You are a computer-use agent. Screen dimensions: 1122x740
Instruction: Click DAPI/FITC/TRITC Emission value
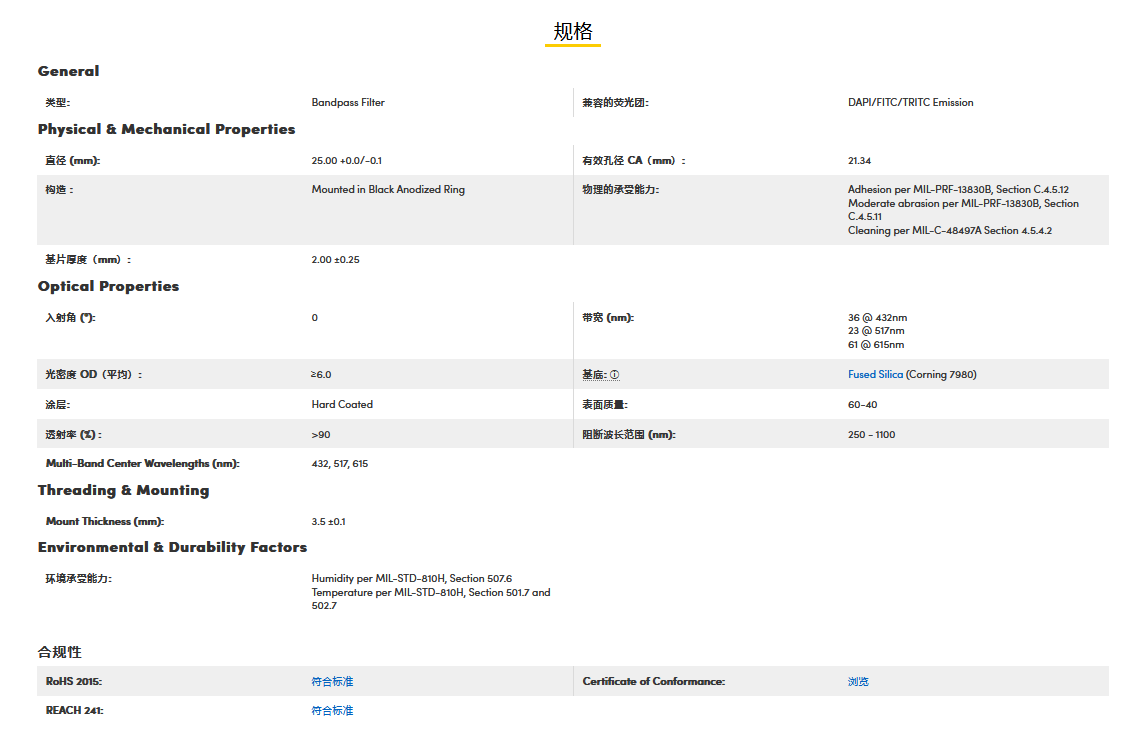pos(910,102)
